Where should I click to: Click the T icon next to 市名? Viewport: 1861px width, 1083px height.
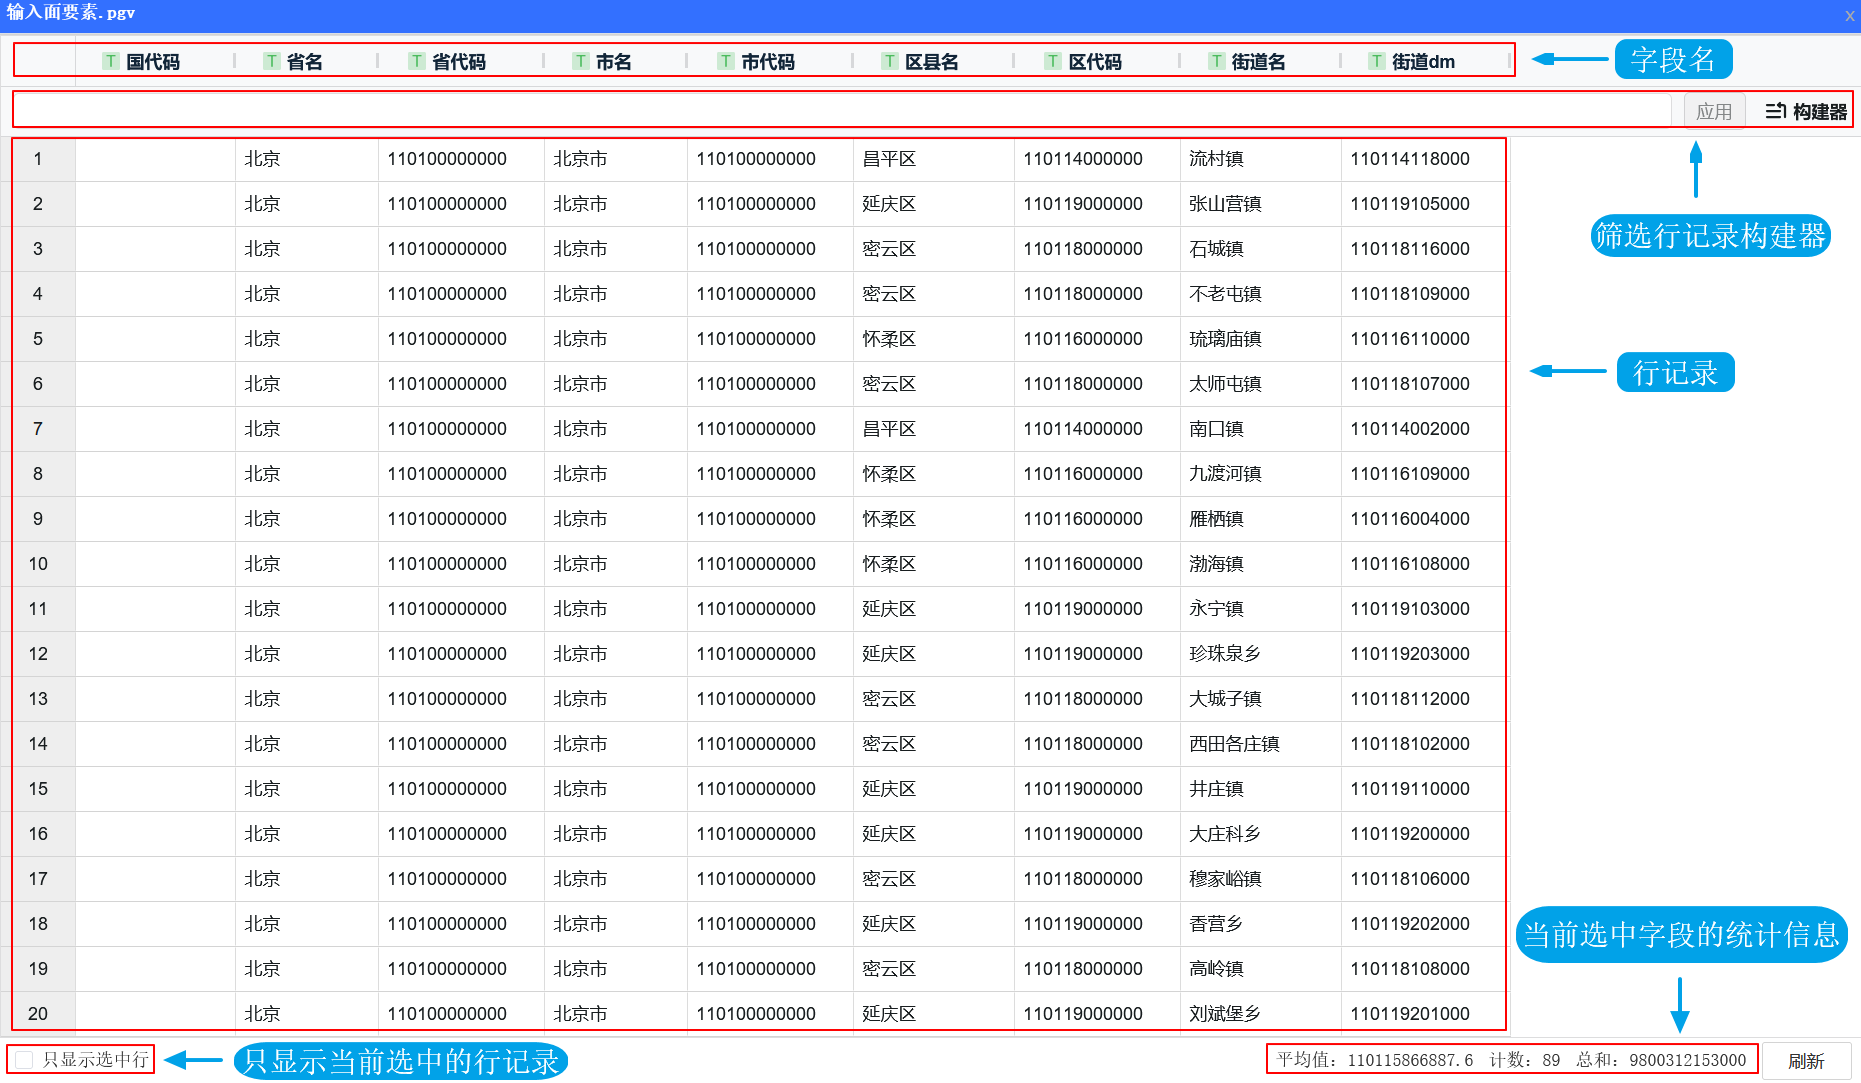(x=580, y=61)
